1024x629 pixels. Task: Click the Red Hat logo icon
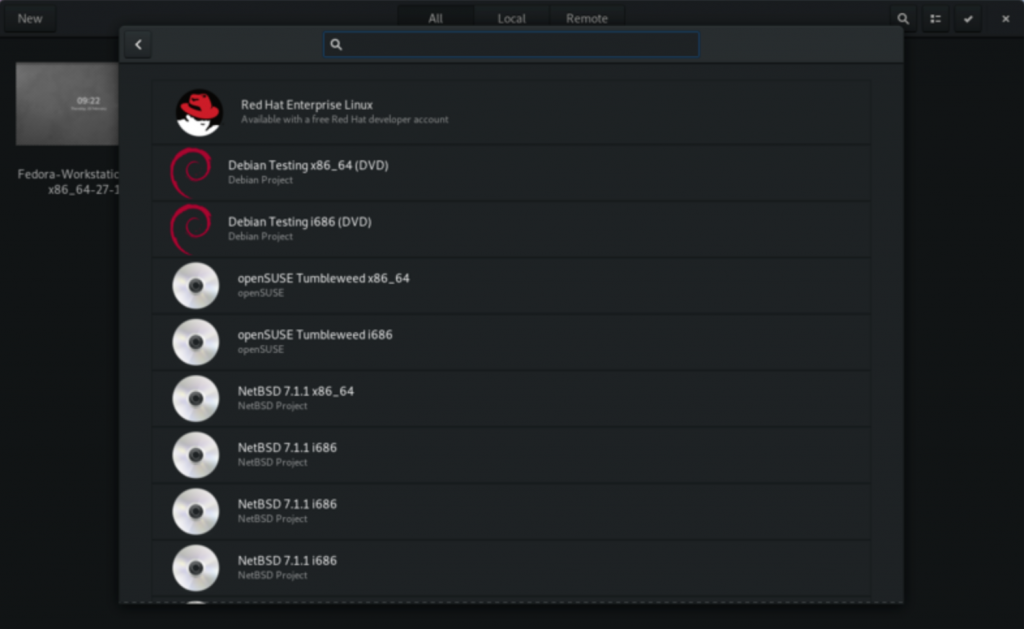(x=199, y=112)
